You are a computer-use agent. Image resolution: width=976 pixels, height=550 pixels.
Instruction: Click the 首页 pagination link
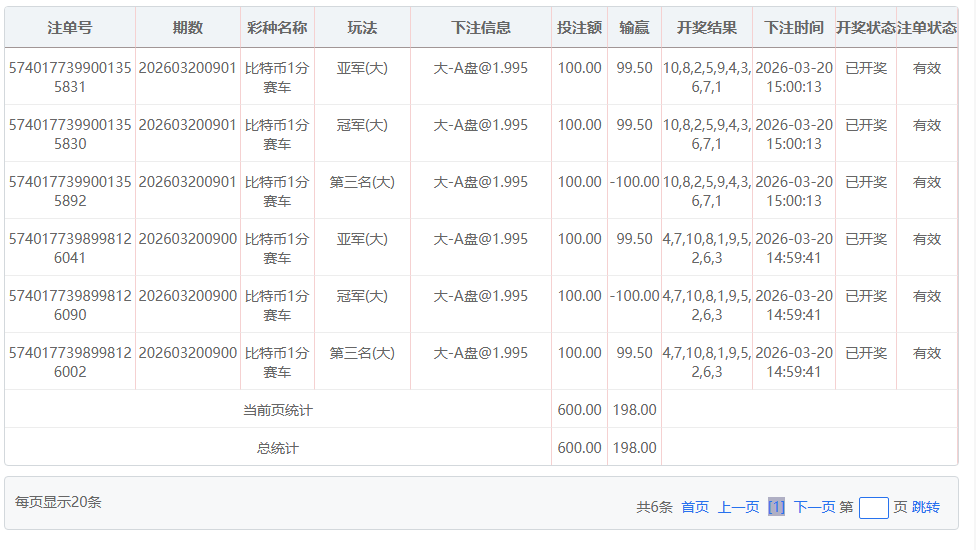click(x=695, y=507)
